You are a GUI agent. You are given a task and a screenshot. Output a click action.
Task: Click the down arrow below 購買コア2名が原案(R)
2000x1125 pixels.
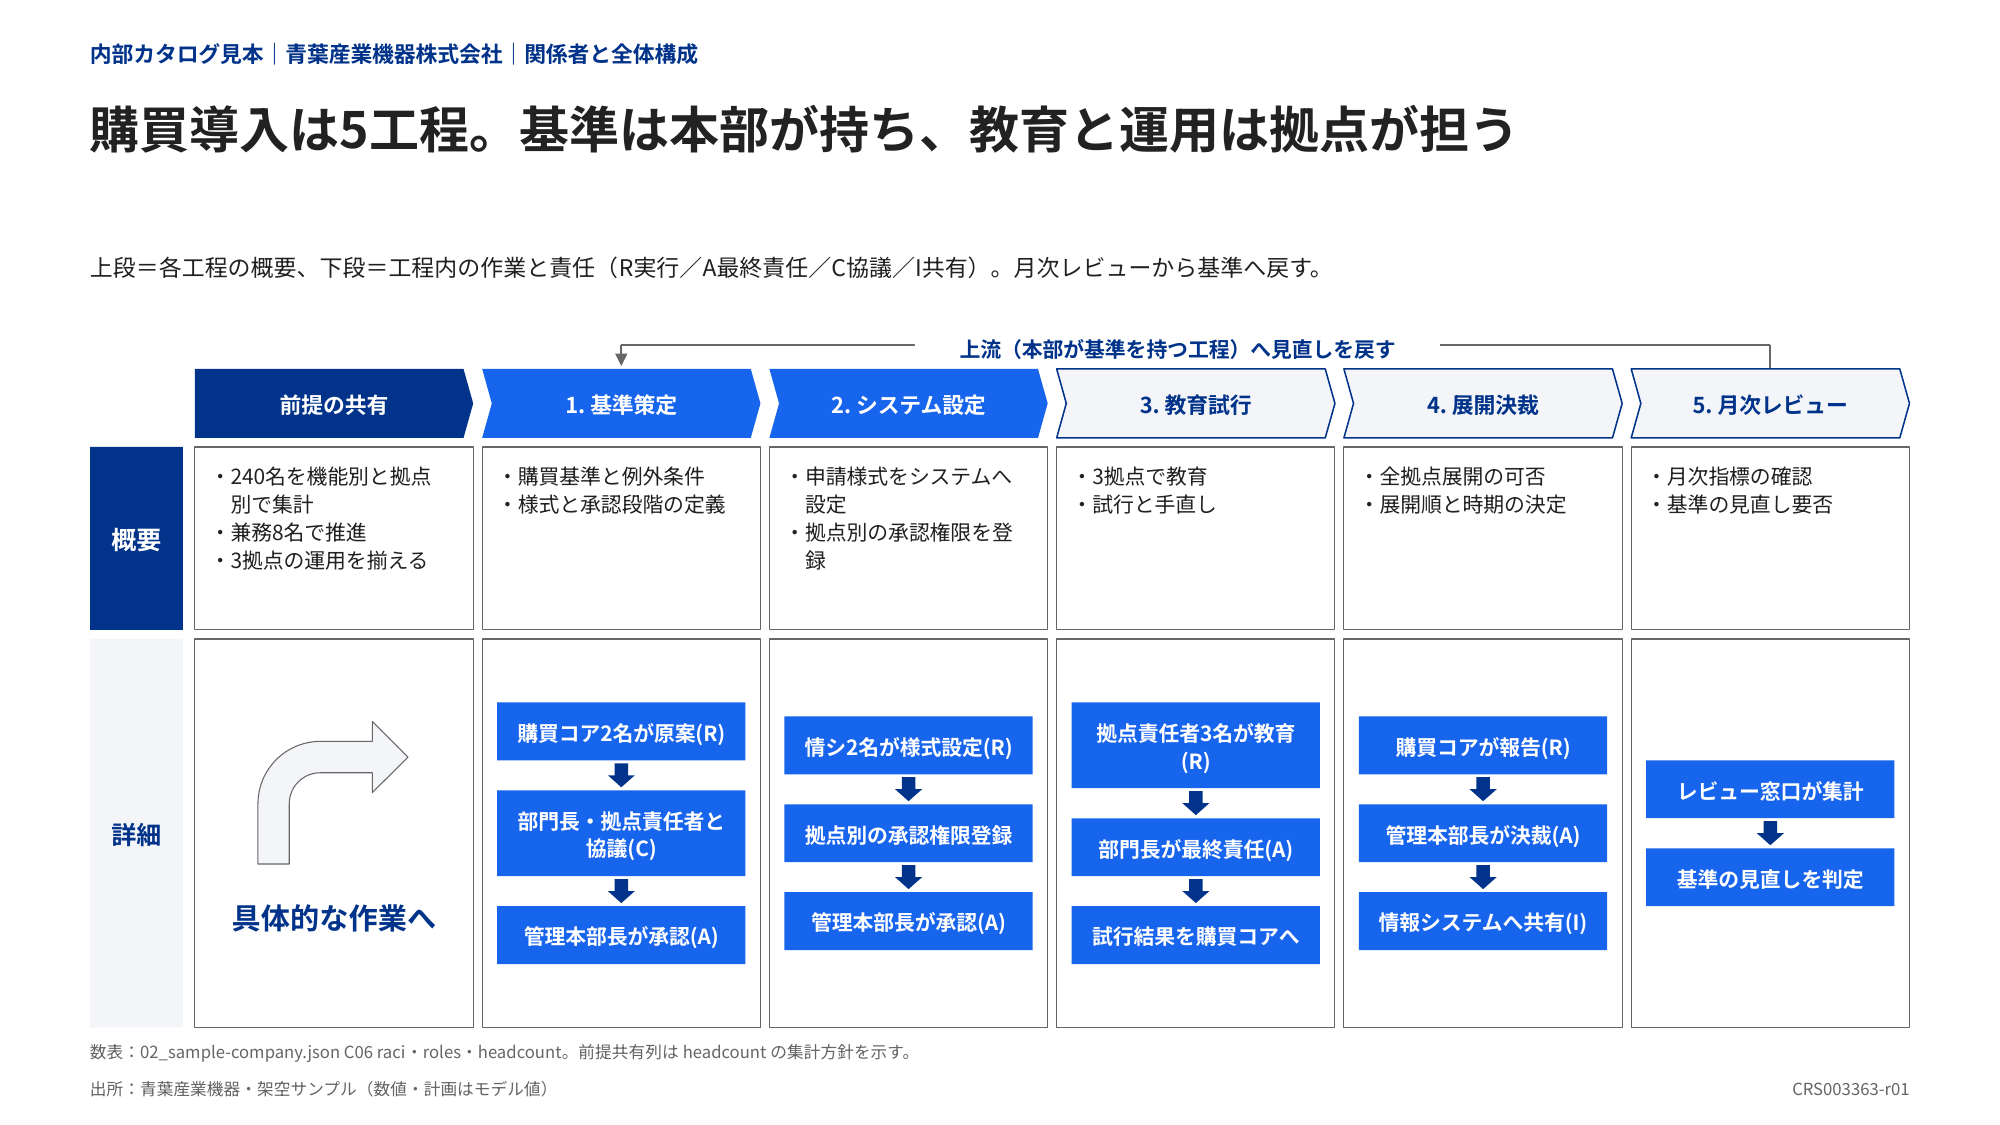point(621,775)
